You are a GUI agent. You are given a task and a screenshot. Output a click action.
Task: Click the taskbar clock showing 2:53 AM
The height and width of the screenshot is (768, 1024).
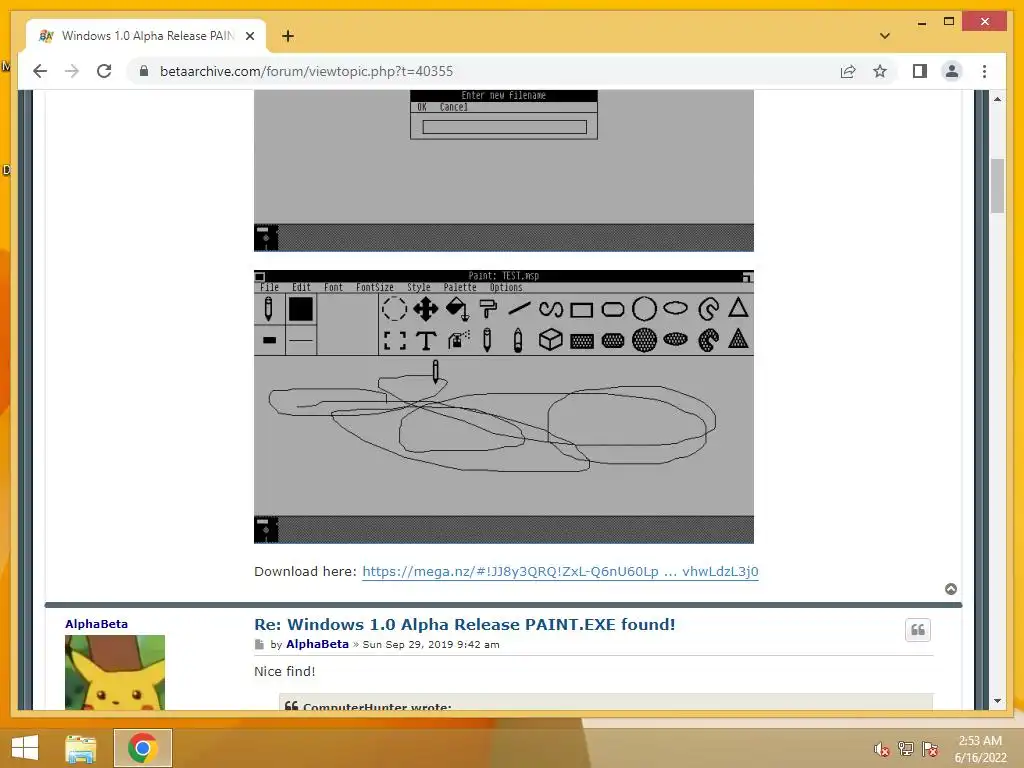point(980,749)
